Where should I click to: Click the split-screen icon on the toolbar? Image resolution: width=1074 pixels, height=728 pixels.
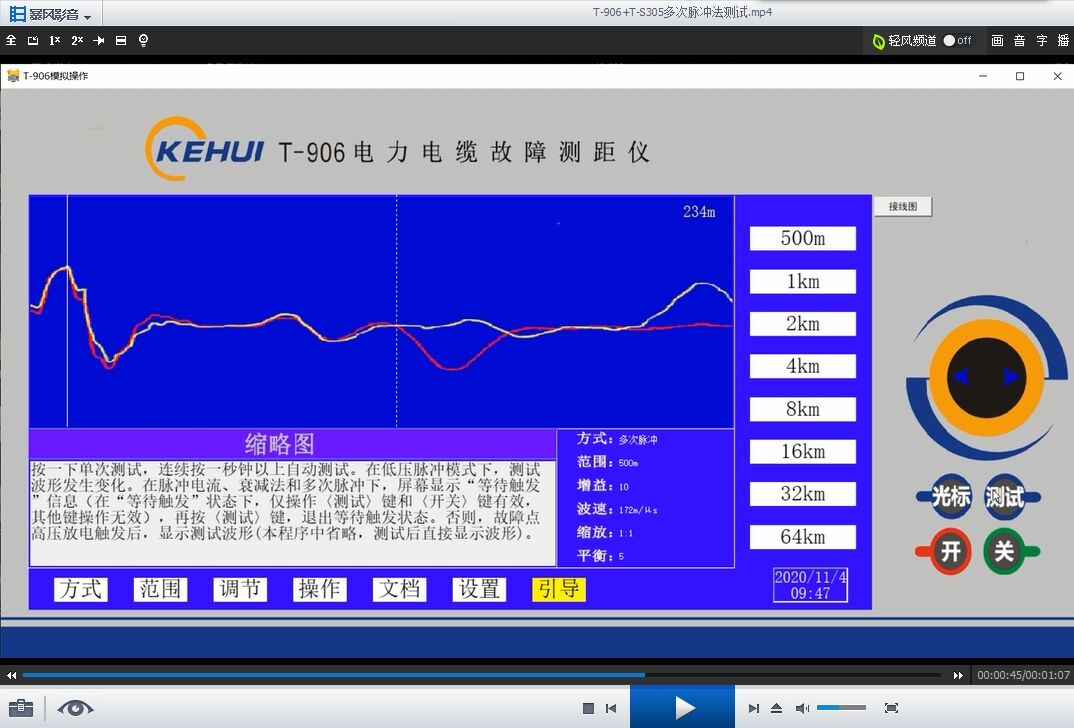click(x=121, y=41)
